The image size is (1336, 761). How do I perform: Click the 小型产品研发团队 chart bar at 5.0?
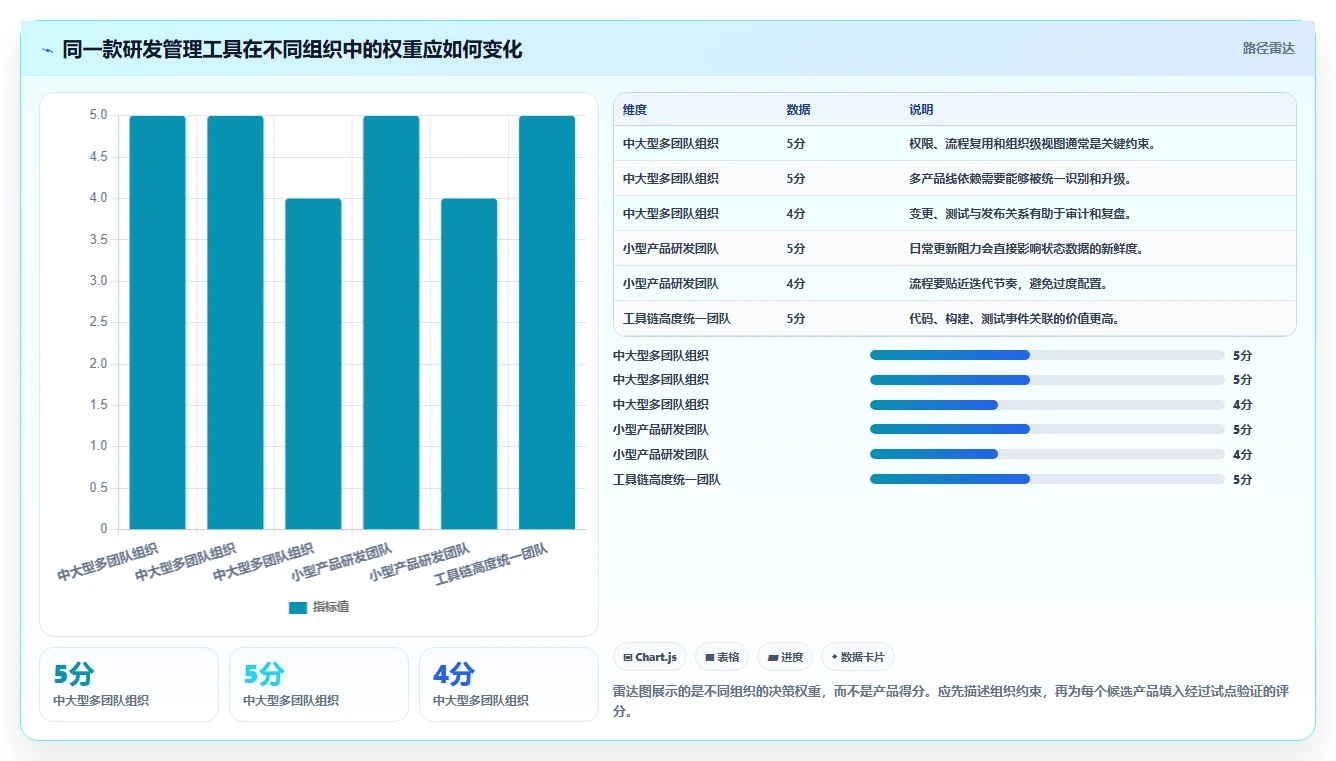(391, 322)
